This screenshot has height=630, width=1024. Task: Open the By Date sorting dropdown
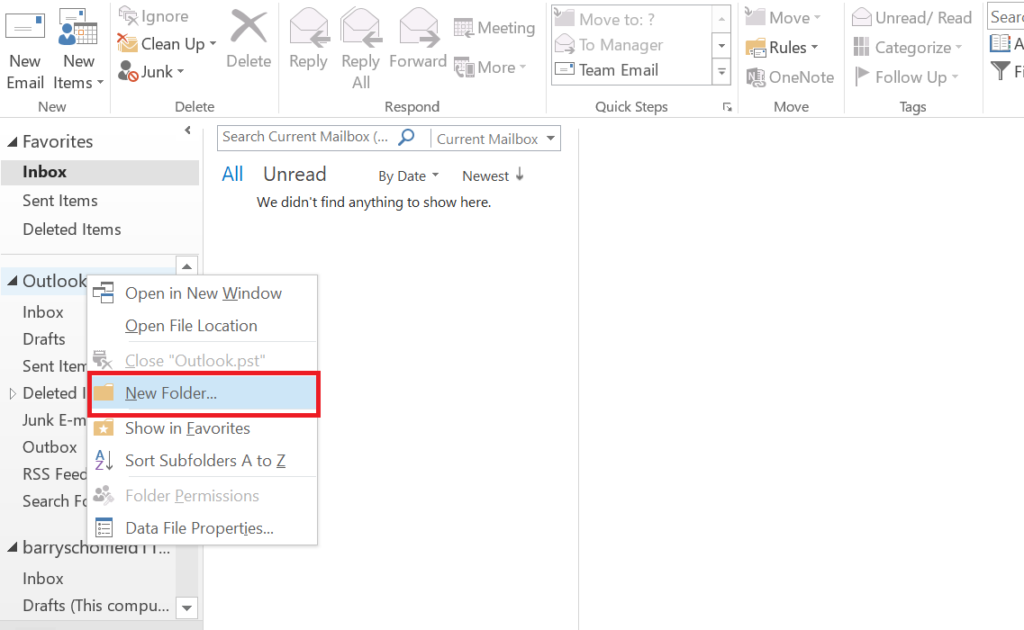click(x=407, y=175)
